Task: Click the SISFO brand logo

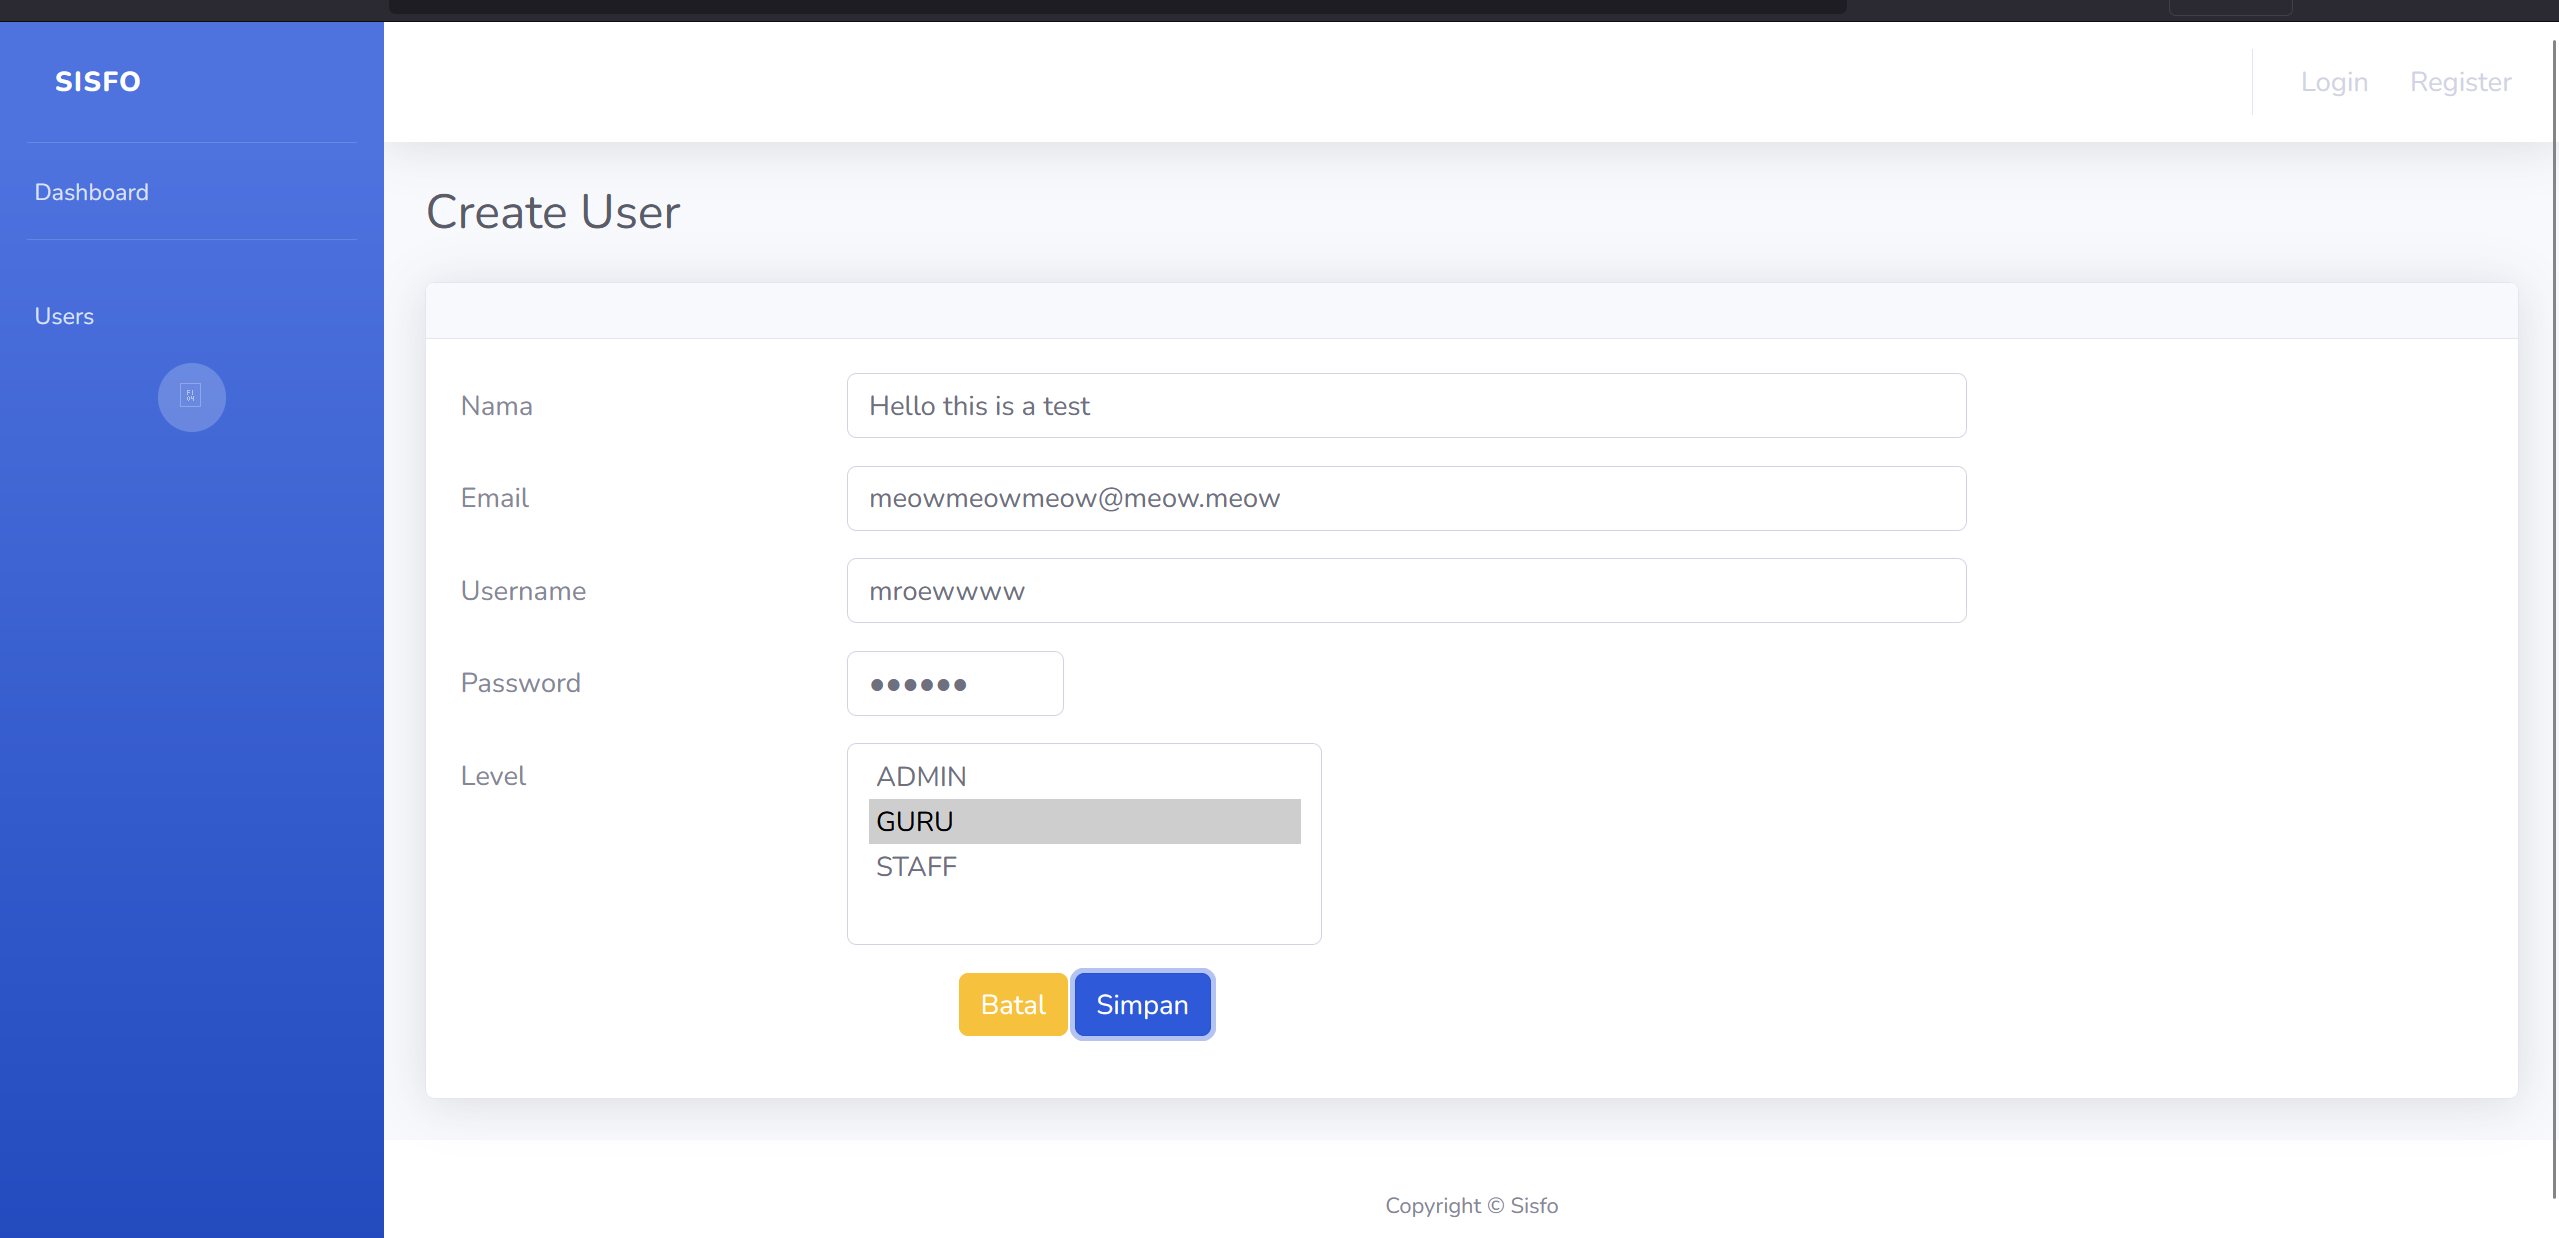Action: 98,82
